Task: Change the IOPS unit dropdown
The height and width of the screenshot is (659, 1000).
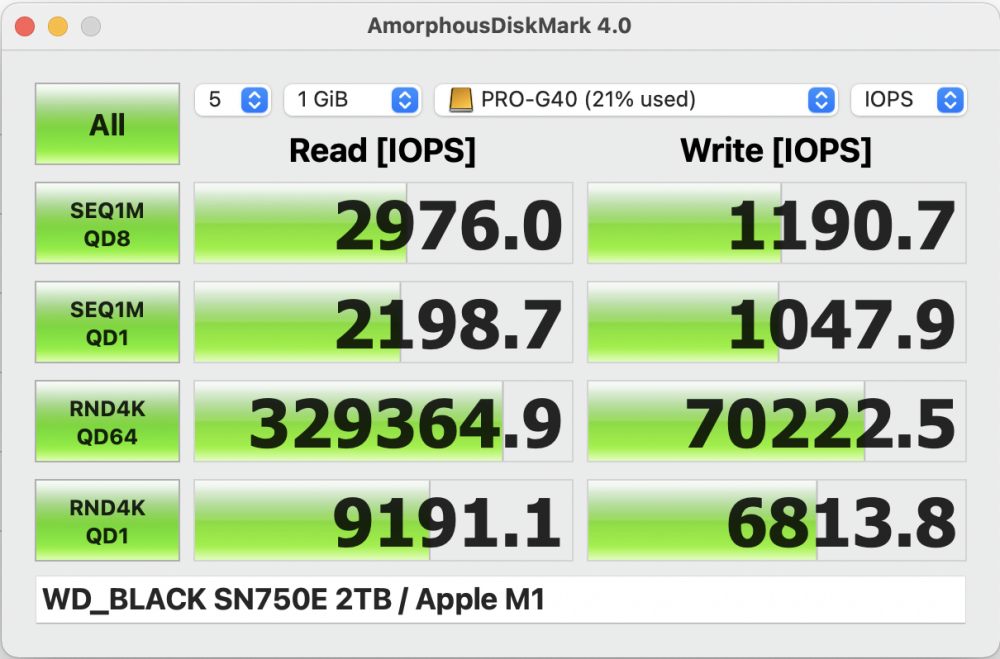Action: pyautogui.click(x=909, y=100)
